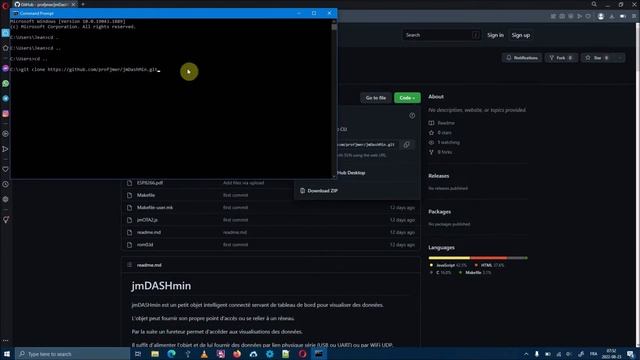Open the Opera sidebar player icon
This screenshot has height=360, width=640.
[5, 133]
